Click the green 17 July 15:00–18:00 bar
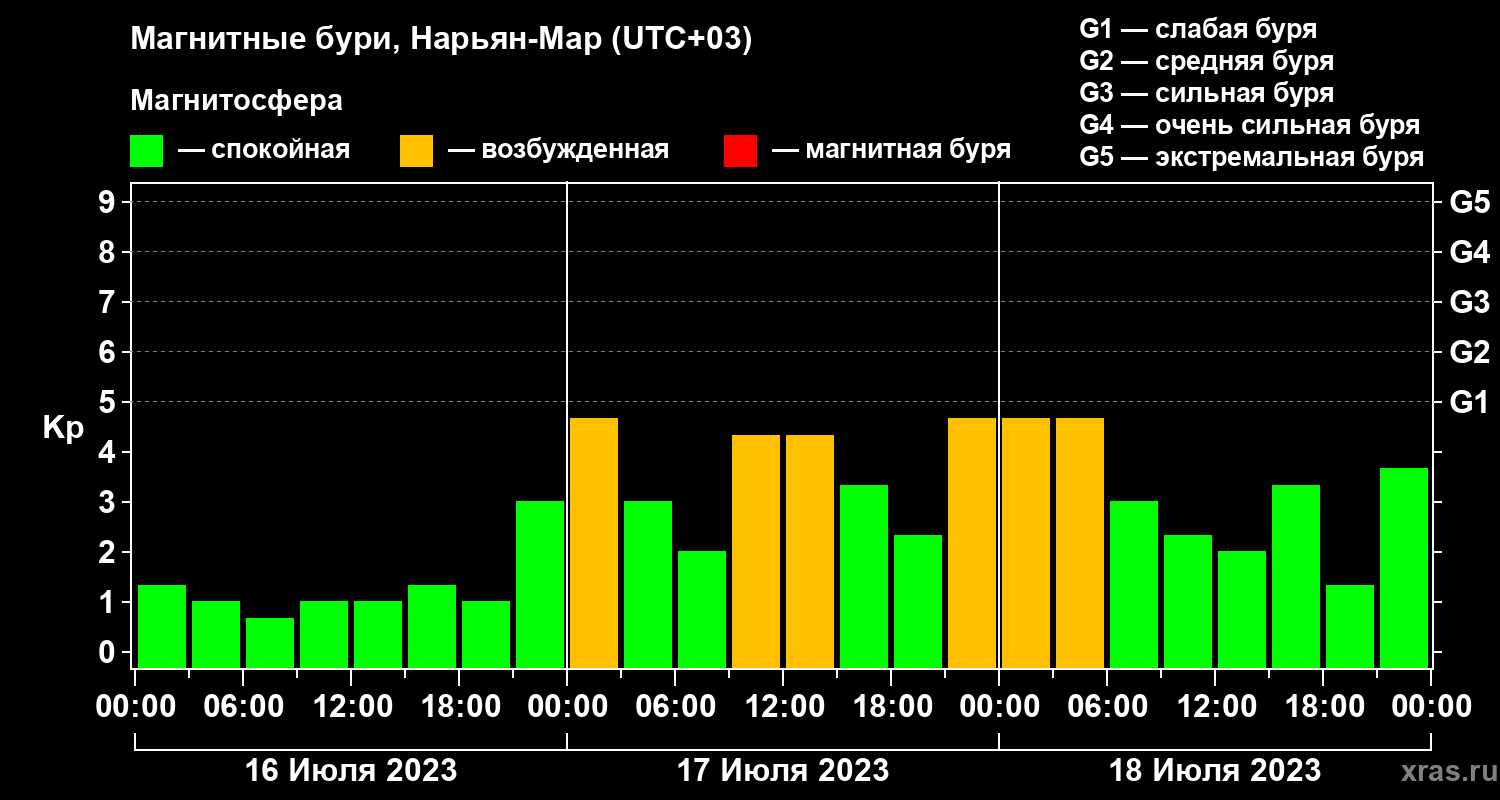1500x800 pixels. tap(864, 576)
